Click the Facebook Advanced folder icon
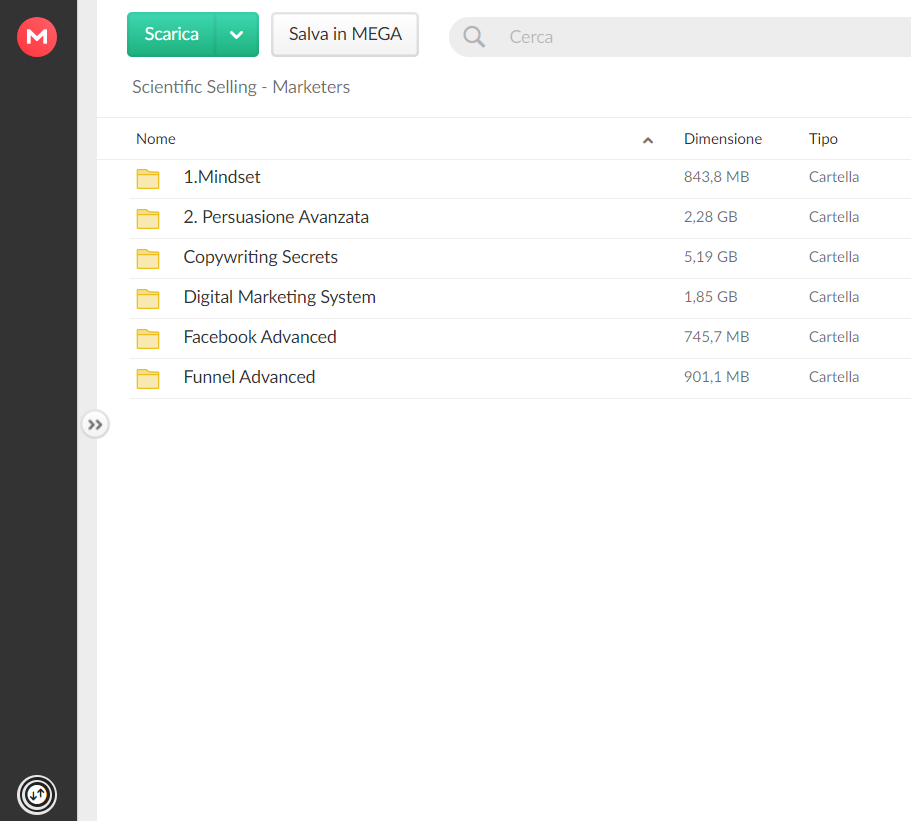Screen dimensions: 911x821 [x=148, y=339]
